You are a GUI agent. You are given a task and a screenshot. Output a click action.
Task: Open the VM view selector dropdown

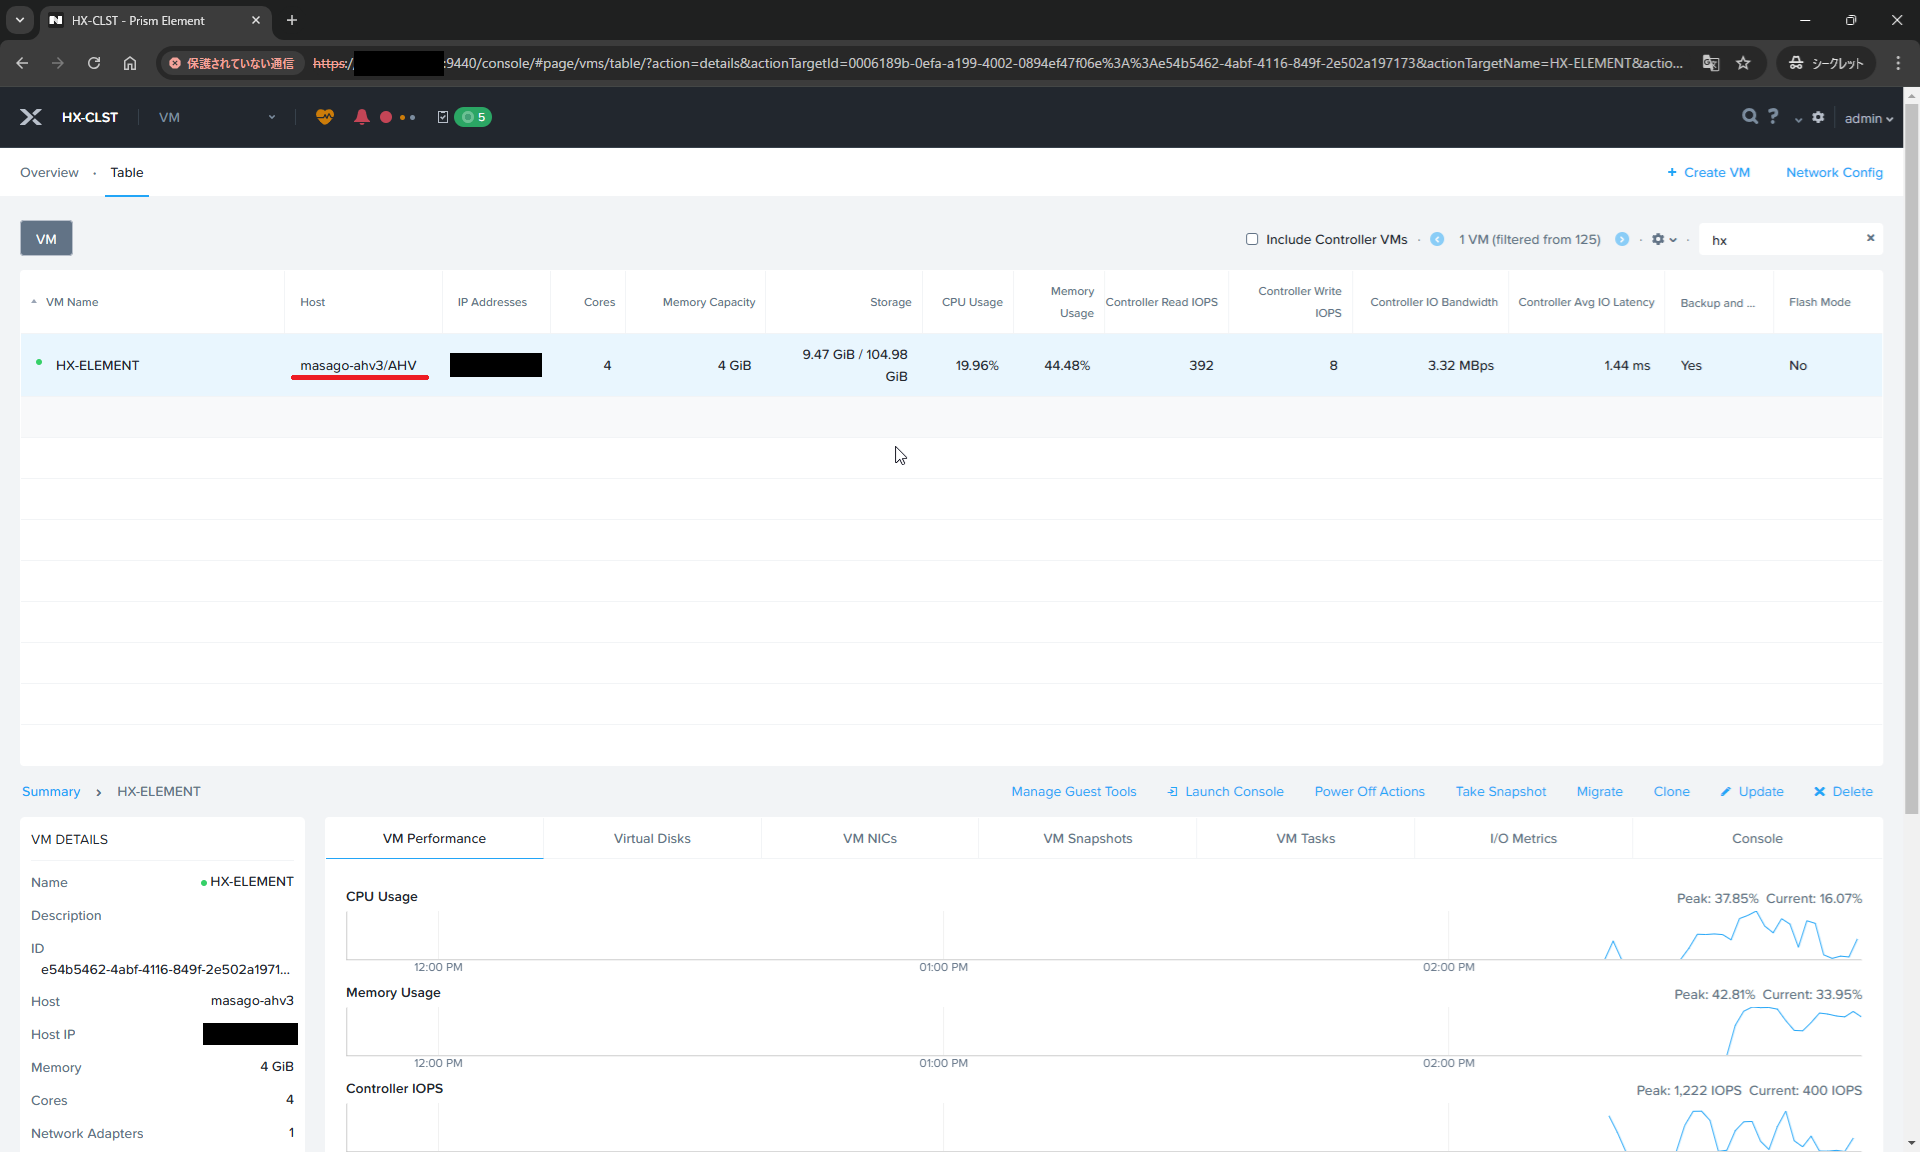pos(217,117)
